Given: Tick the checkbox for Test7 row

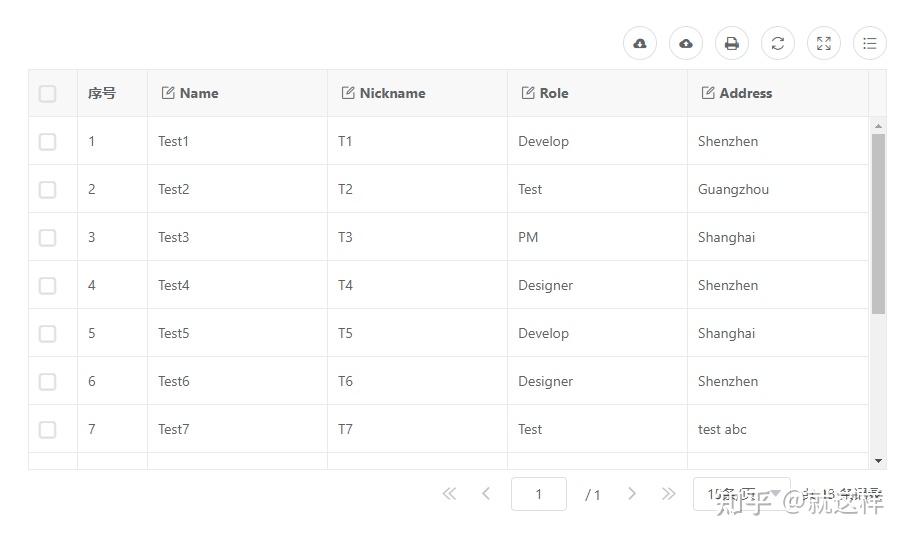Looking at the screenshot, I should pos(48,430).
